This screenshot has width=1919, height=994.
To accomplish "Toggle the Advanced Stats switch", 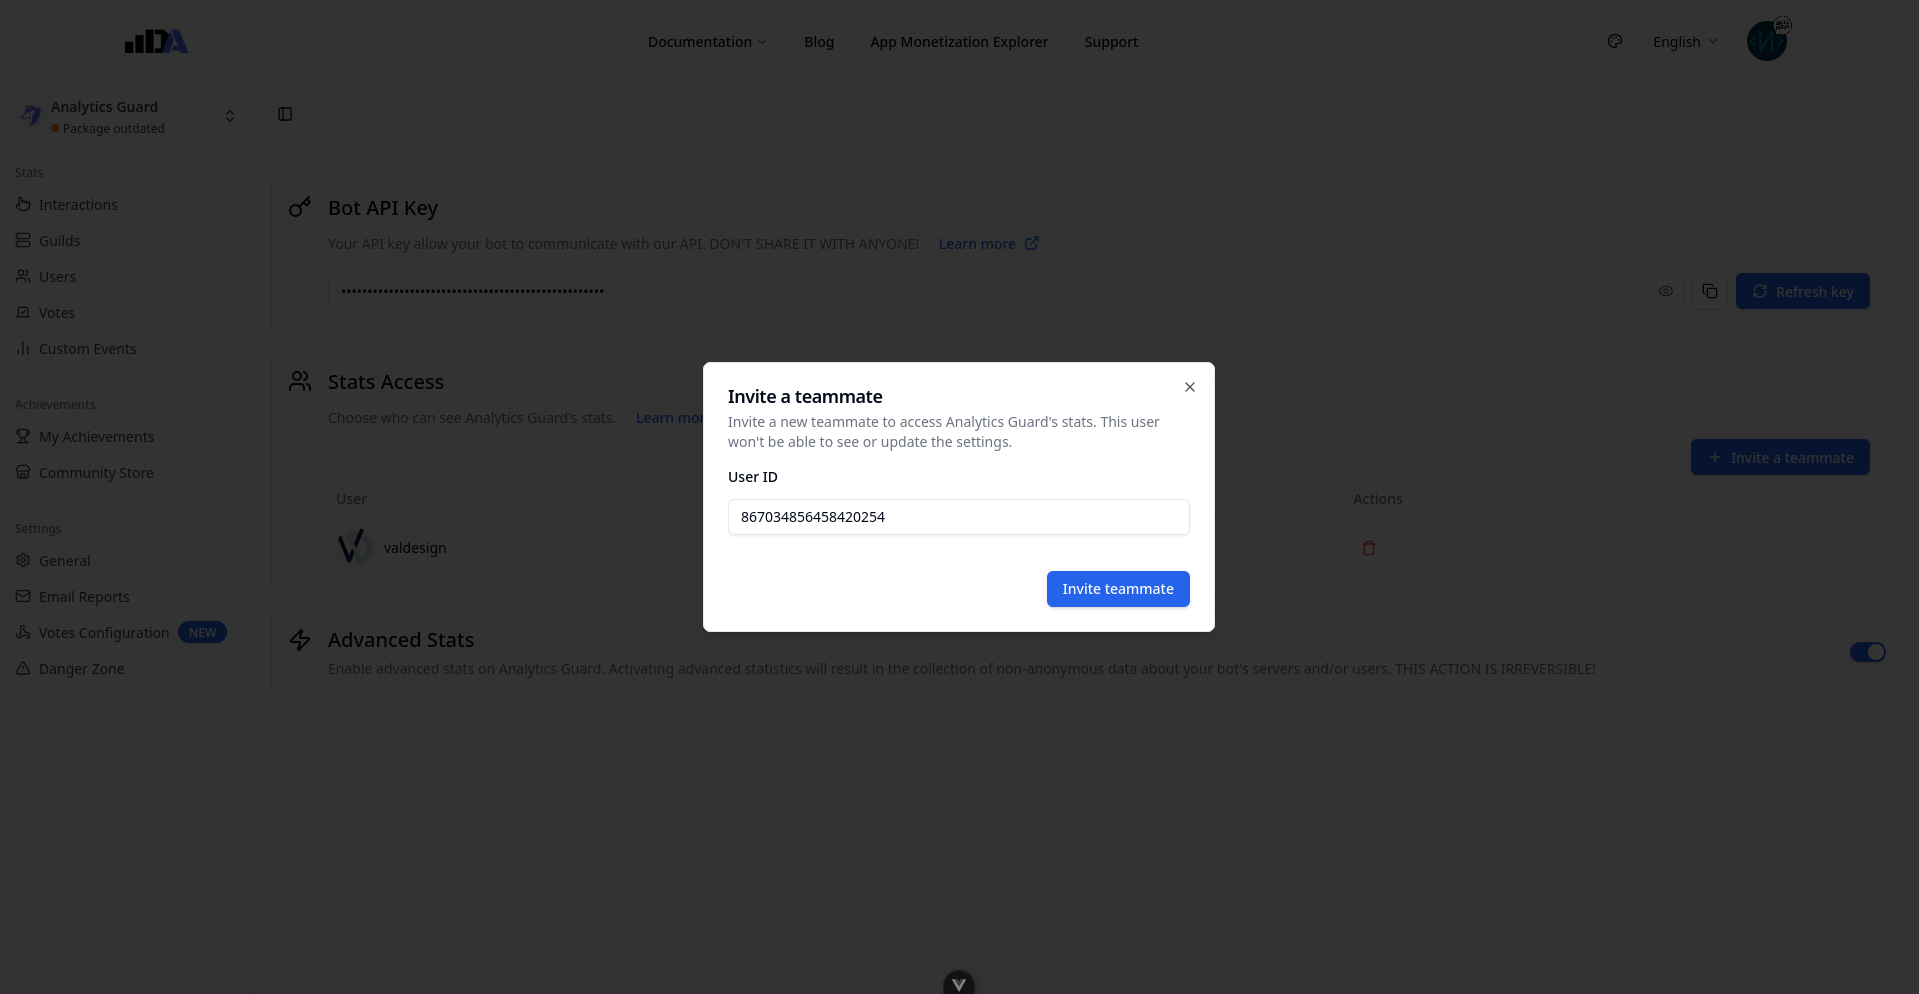I will 1867,652.
